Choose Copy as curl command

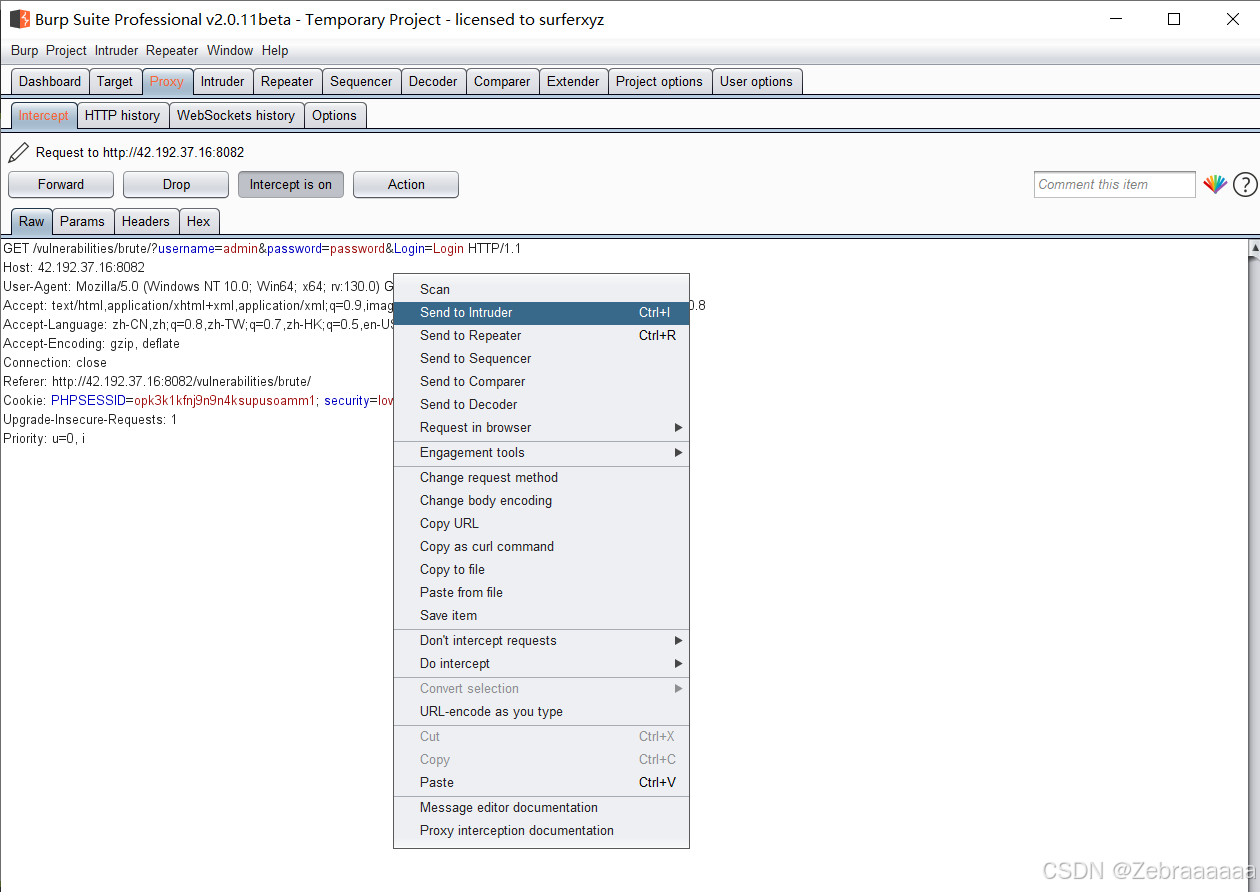pyautogui.click(x=541, y=546)
